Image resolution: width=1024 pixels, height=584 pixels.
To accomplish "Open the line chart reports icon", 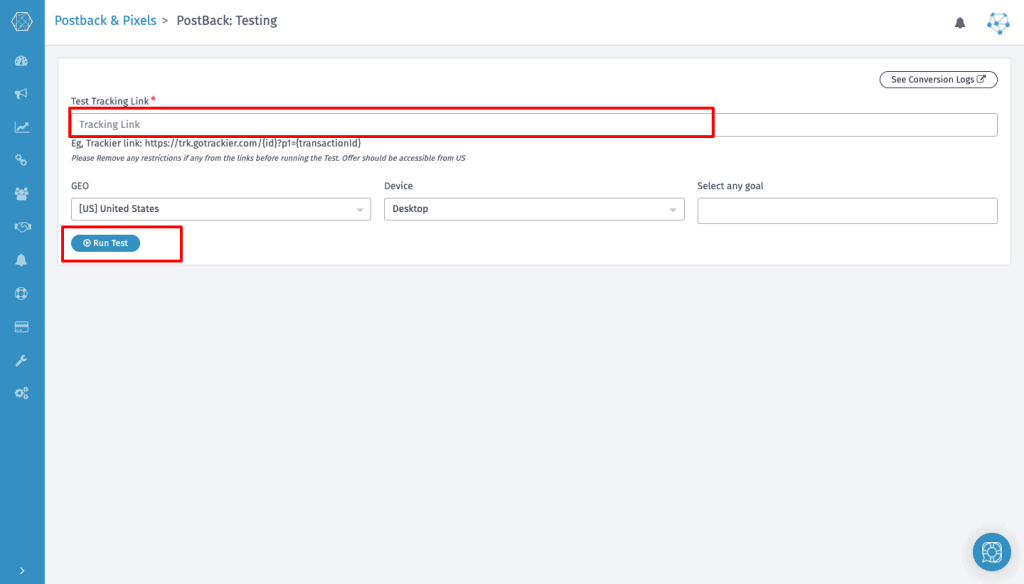I will coord(21,127).
